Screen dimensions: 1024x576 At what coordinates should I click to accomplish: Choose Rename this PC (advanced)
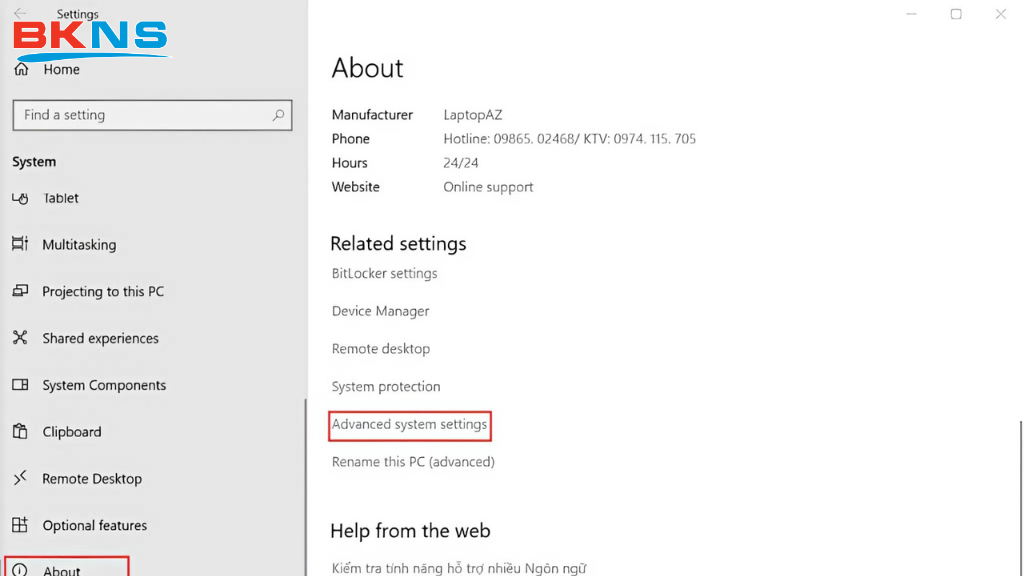tap(413, 462)
